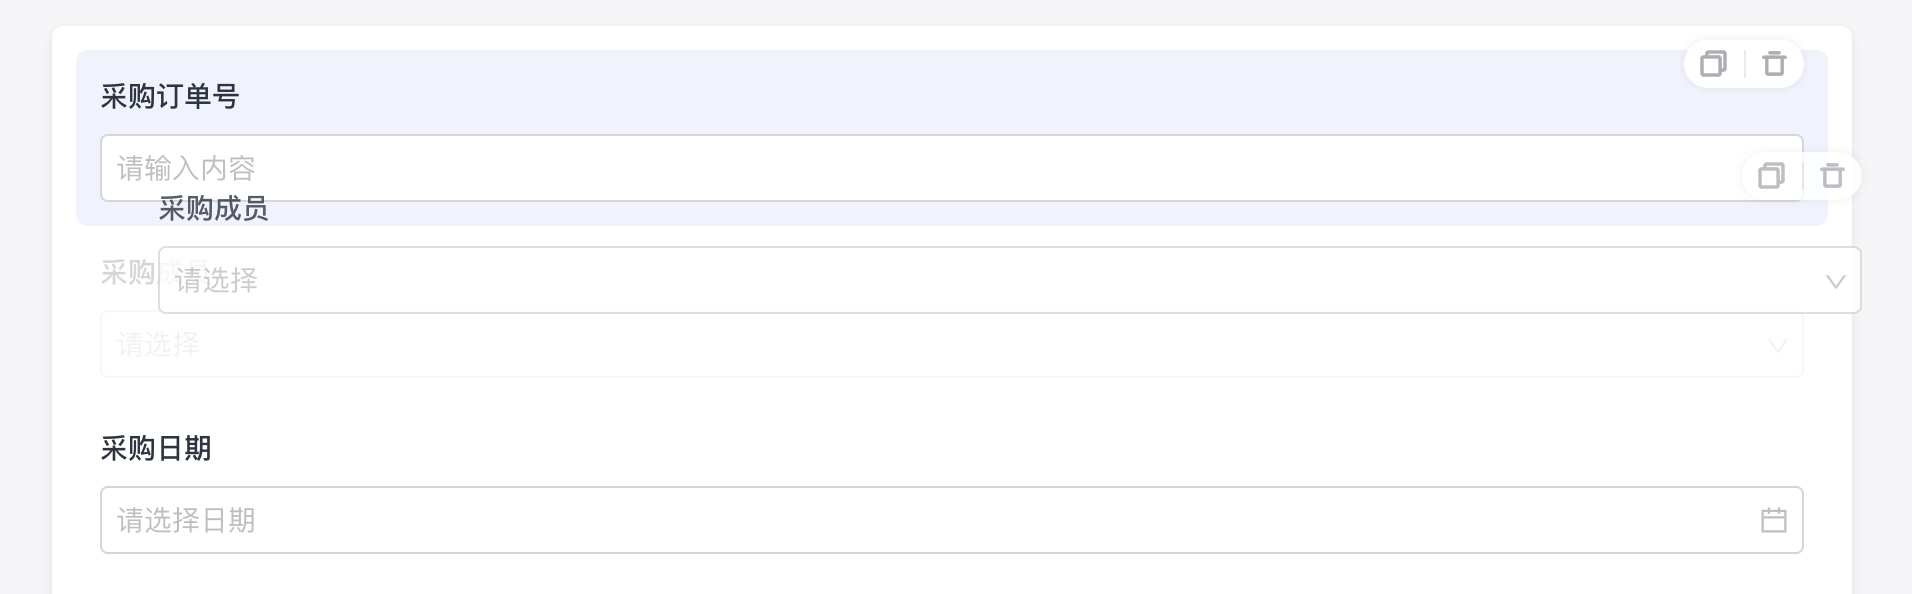Click the dragged 采购成员 label
1912x594 pixels.
click(x=213, y=209)
